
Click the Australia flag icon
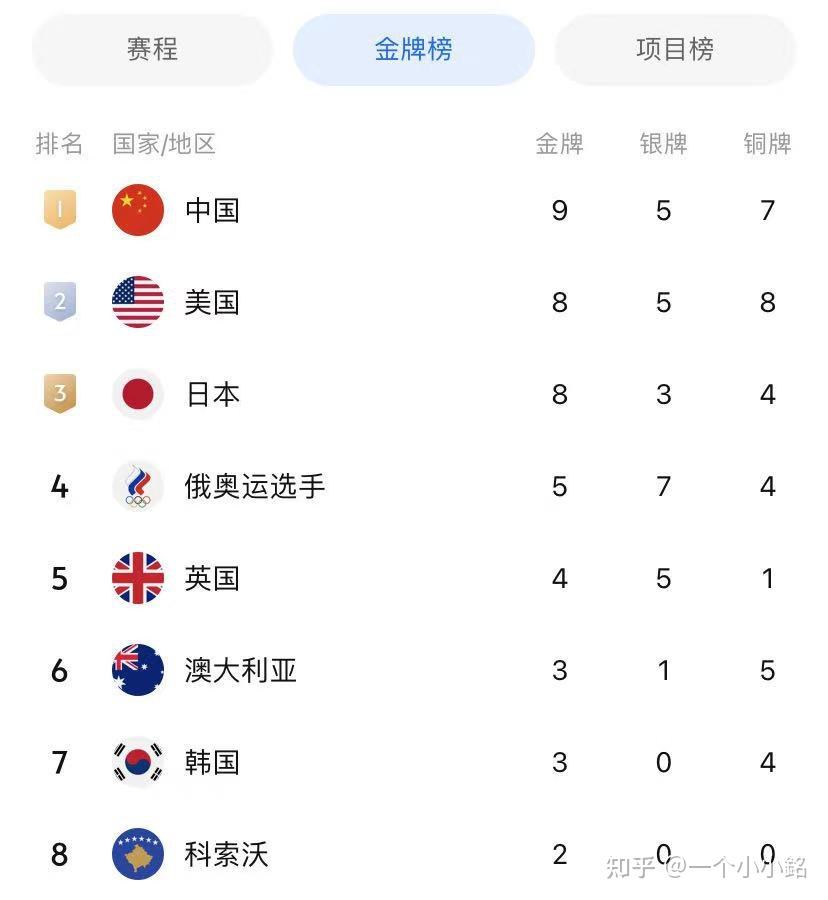[x=138, y=670]
